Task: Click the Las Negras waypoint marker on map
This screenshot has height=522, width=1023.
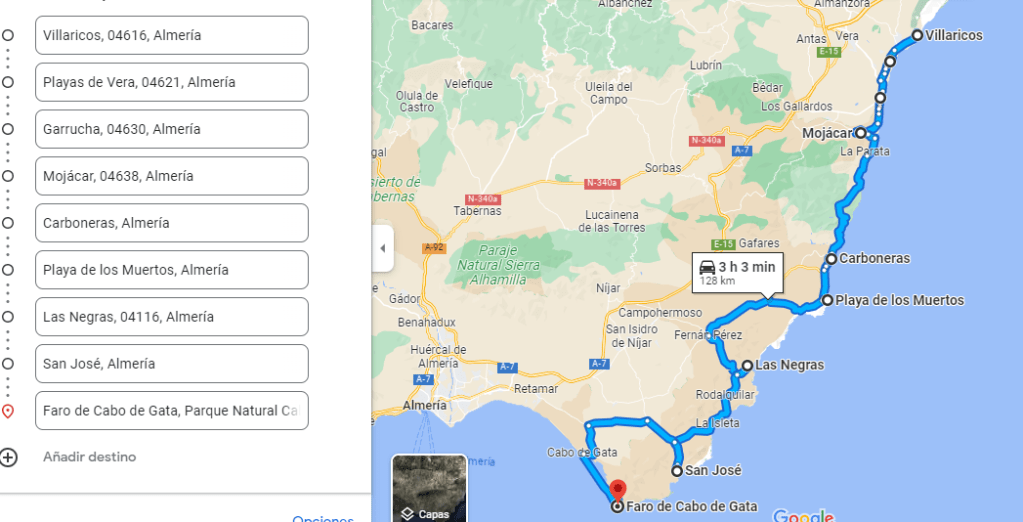Action: point(747,366)
